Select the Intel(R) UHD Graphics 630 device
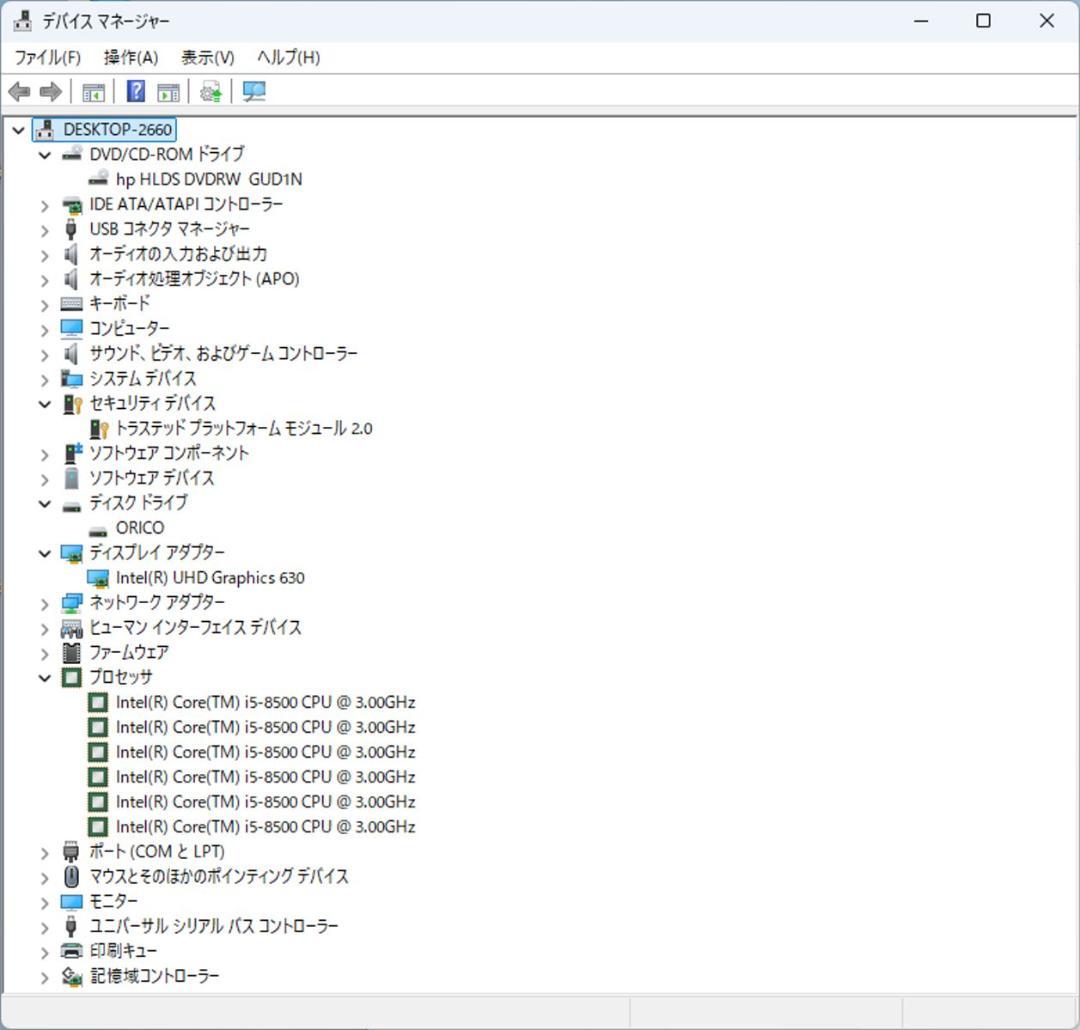 pyautogui.click(x=210, y=577)
